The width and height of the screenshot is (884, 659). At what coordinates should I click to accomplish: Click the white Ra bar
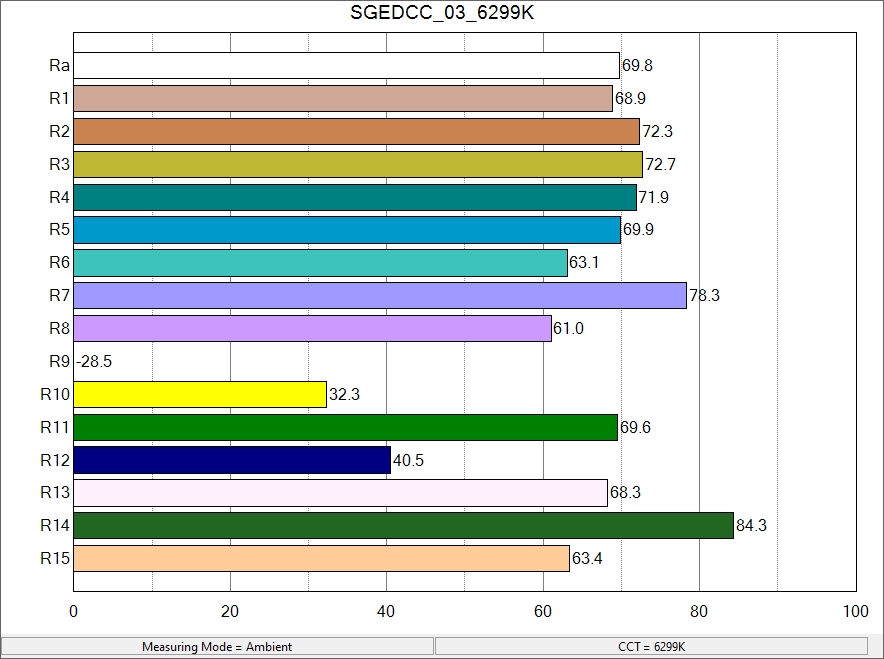(x=346, y=66)
